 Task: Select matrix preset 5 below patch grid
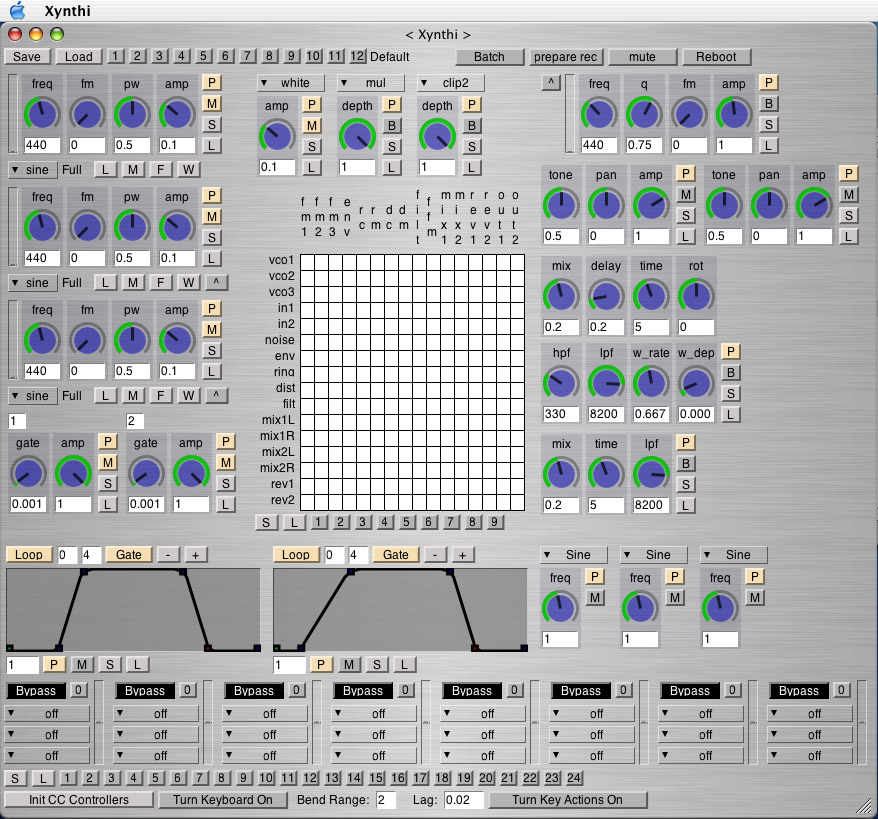pyautogui.click(x=406, y=522)
